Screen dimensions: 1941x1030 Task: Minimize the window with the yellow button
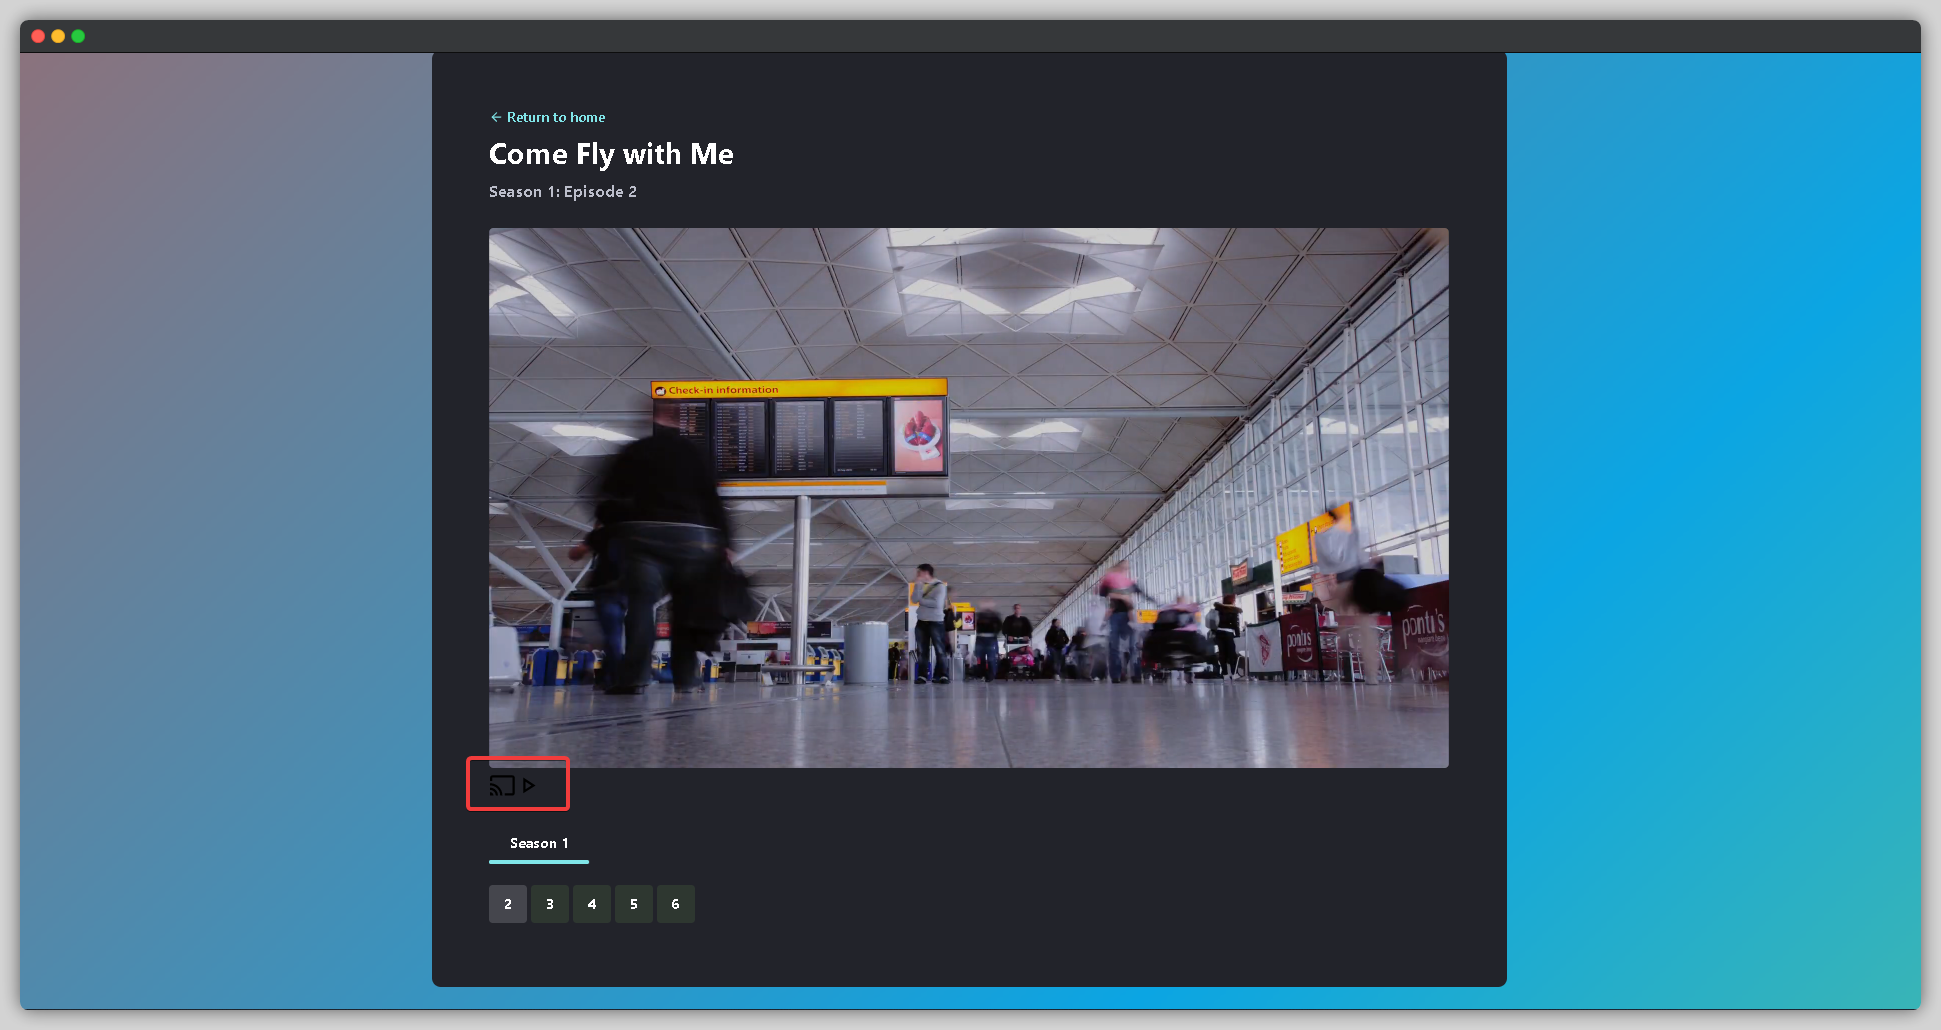pyautogui.click(x=58, y=36)
